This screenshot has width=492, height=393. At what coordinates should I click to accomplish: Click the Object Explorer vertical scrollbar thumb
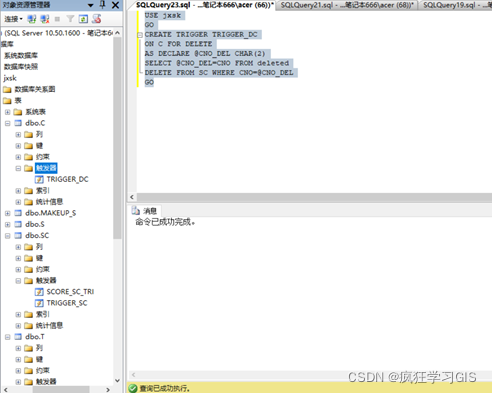point(117,138)
